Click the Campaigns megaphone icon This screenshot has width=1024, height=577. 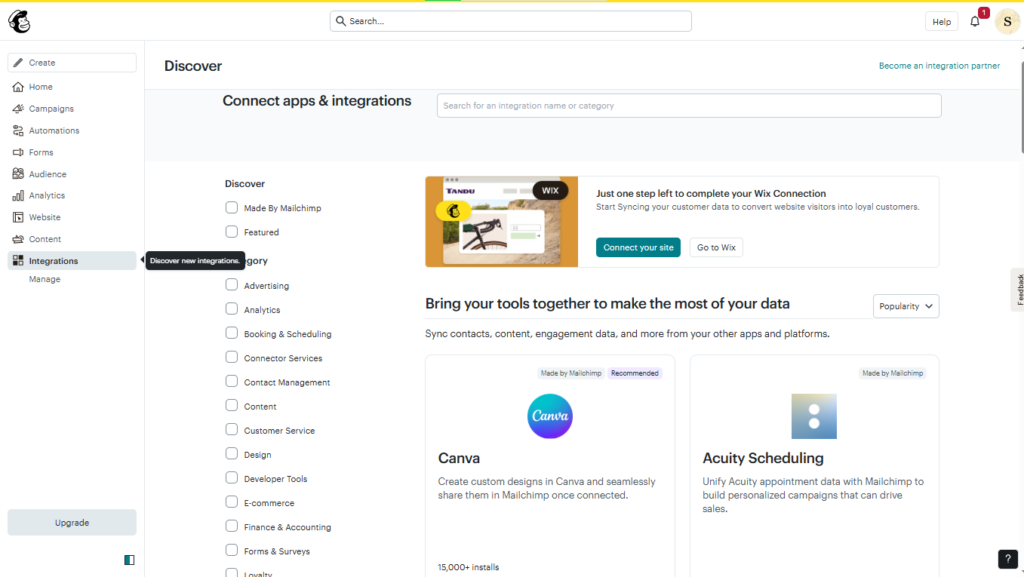click(x=18, y=108)
